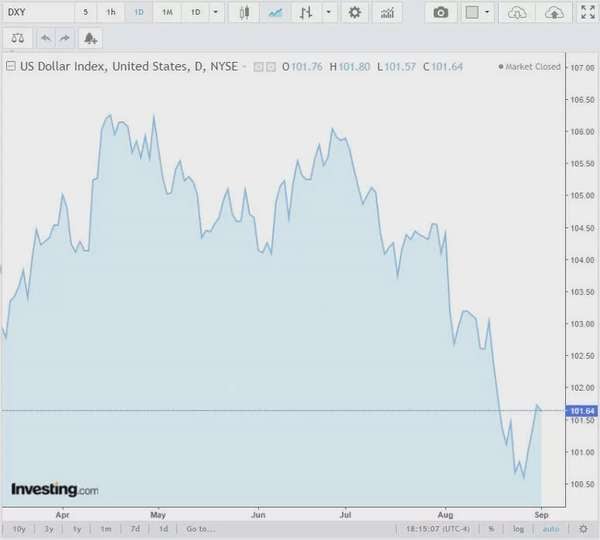
Task: Open chart style dropdown arrow
Action: click(329, 12)
